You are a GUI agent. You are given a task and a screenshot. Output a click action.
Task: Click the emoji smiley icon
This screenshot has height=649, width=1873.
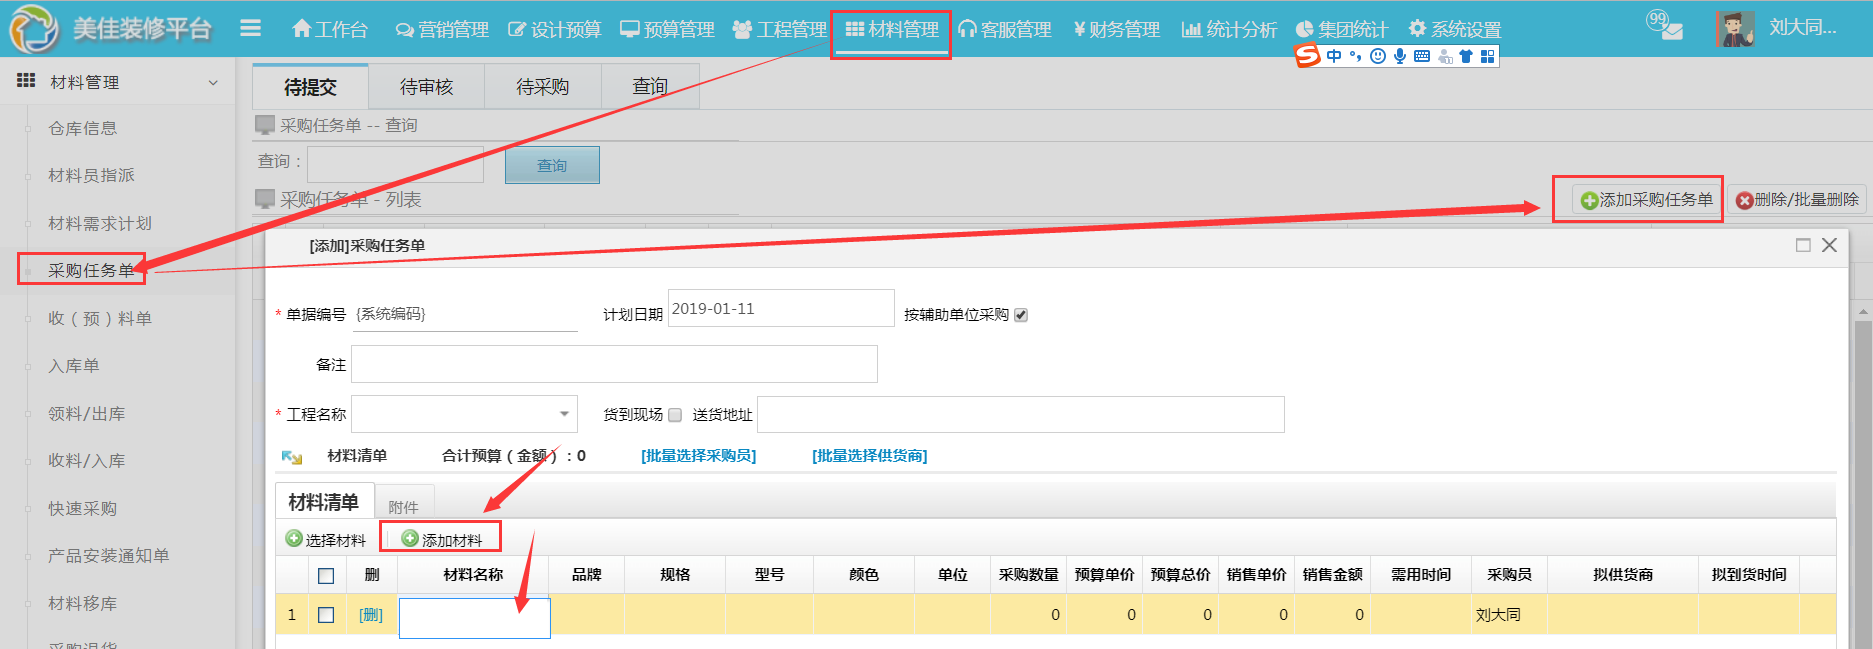[x=1378, y=56]
